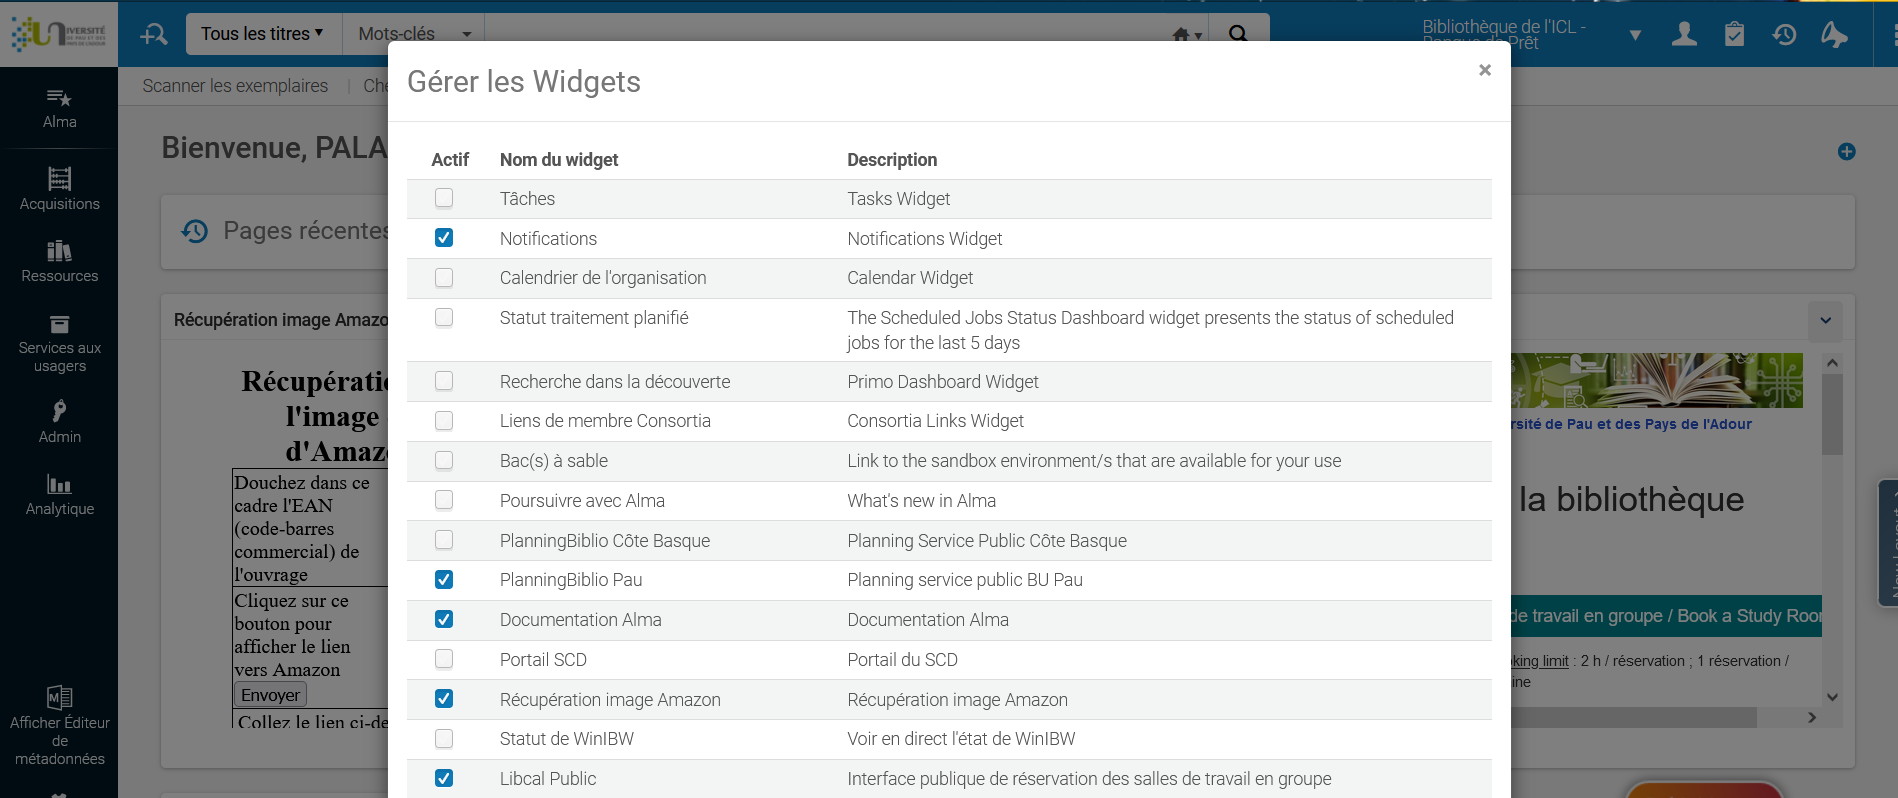
Task: Enable the Tâches widget checkbox
Action: [x=444, y=198]
